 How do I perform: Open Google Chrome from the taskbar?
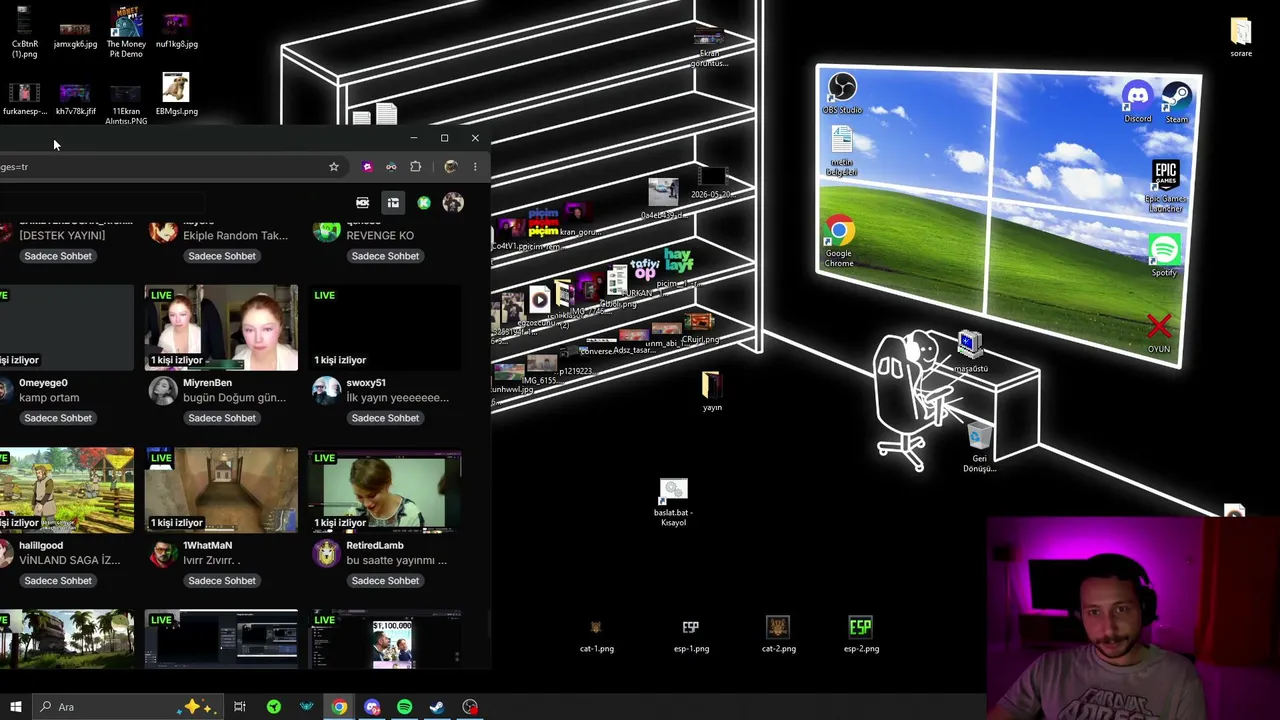[x=340, y=707]
